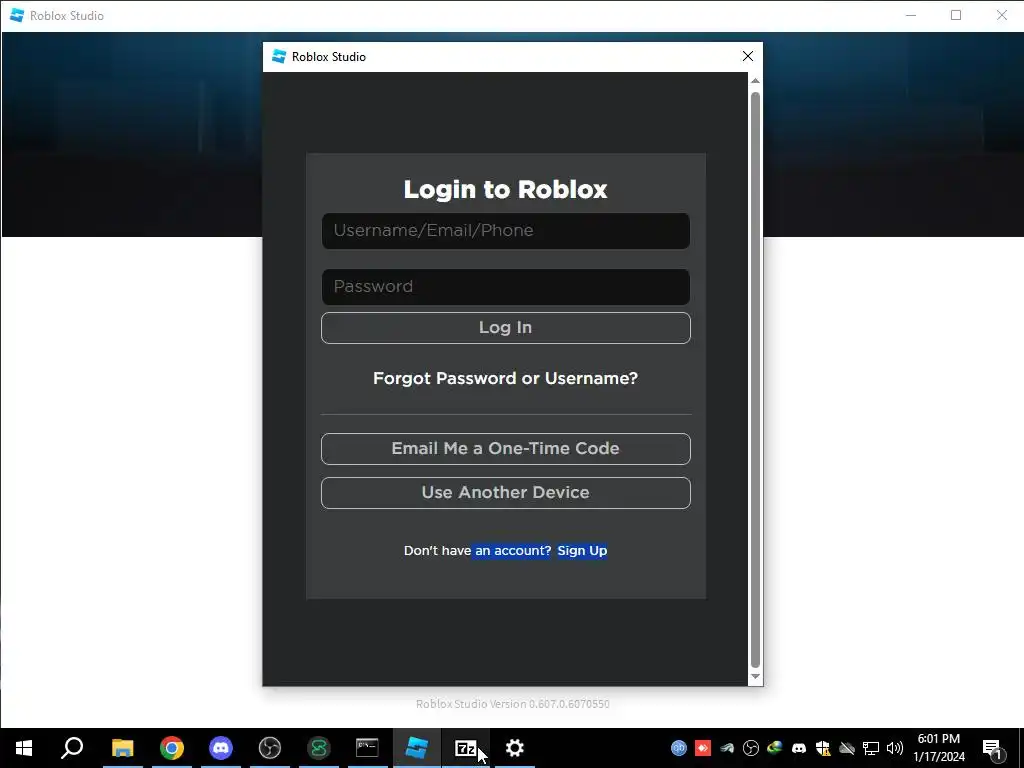Screen dimensions: 1024x768
Task: Click the login dialog vertical scrollbar thumb
Action: pos(755,379)
